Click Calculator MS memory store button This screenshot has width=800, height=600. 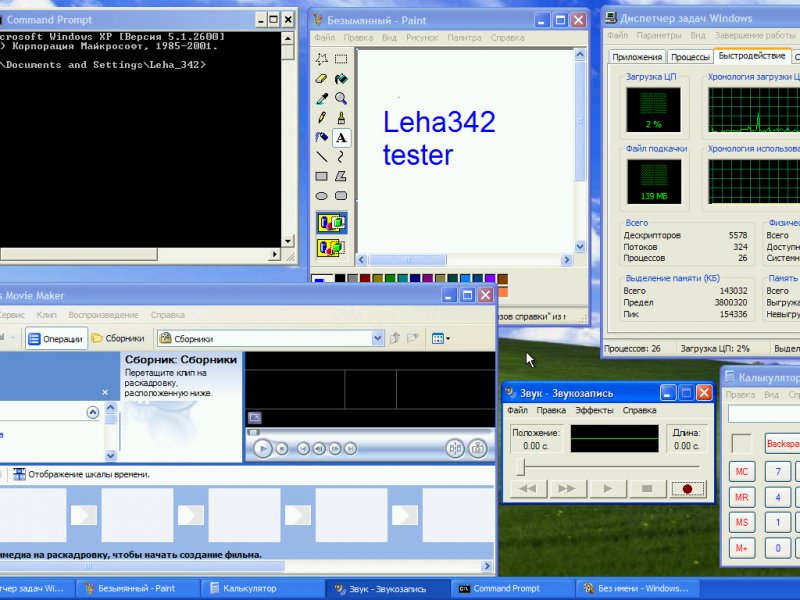pos(742,522)
